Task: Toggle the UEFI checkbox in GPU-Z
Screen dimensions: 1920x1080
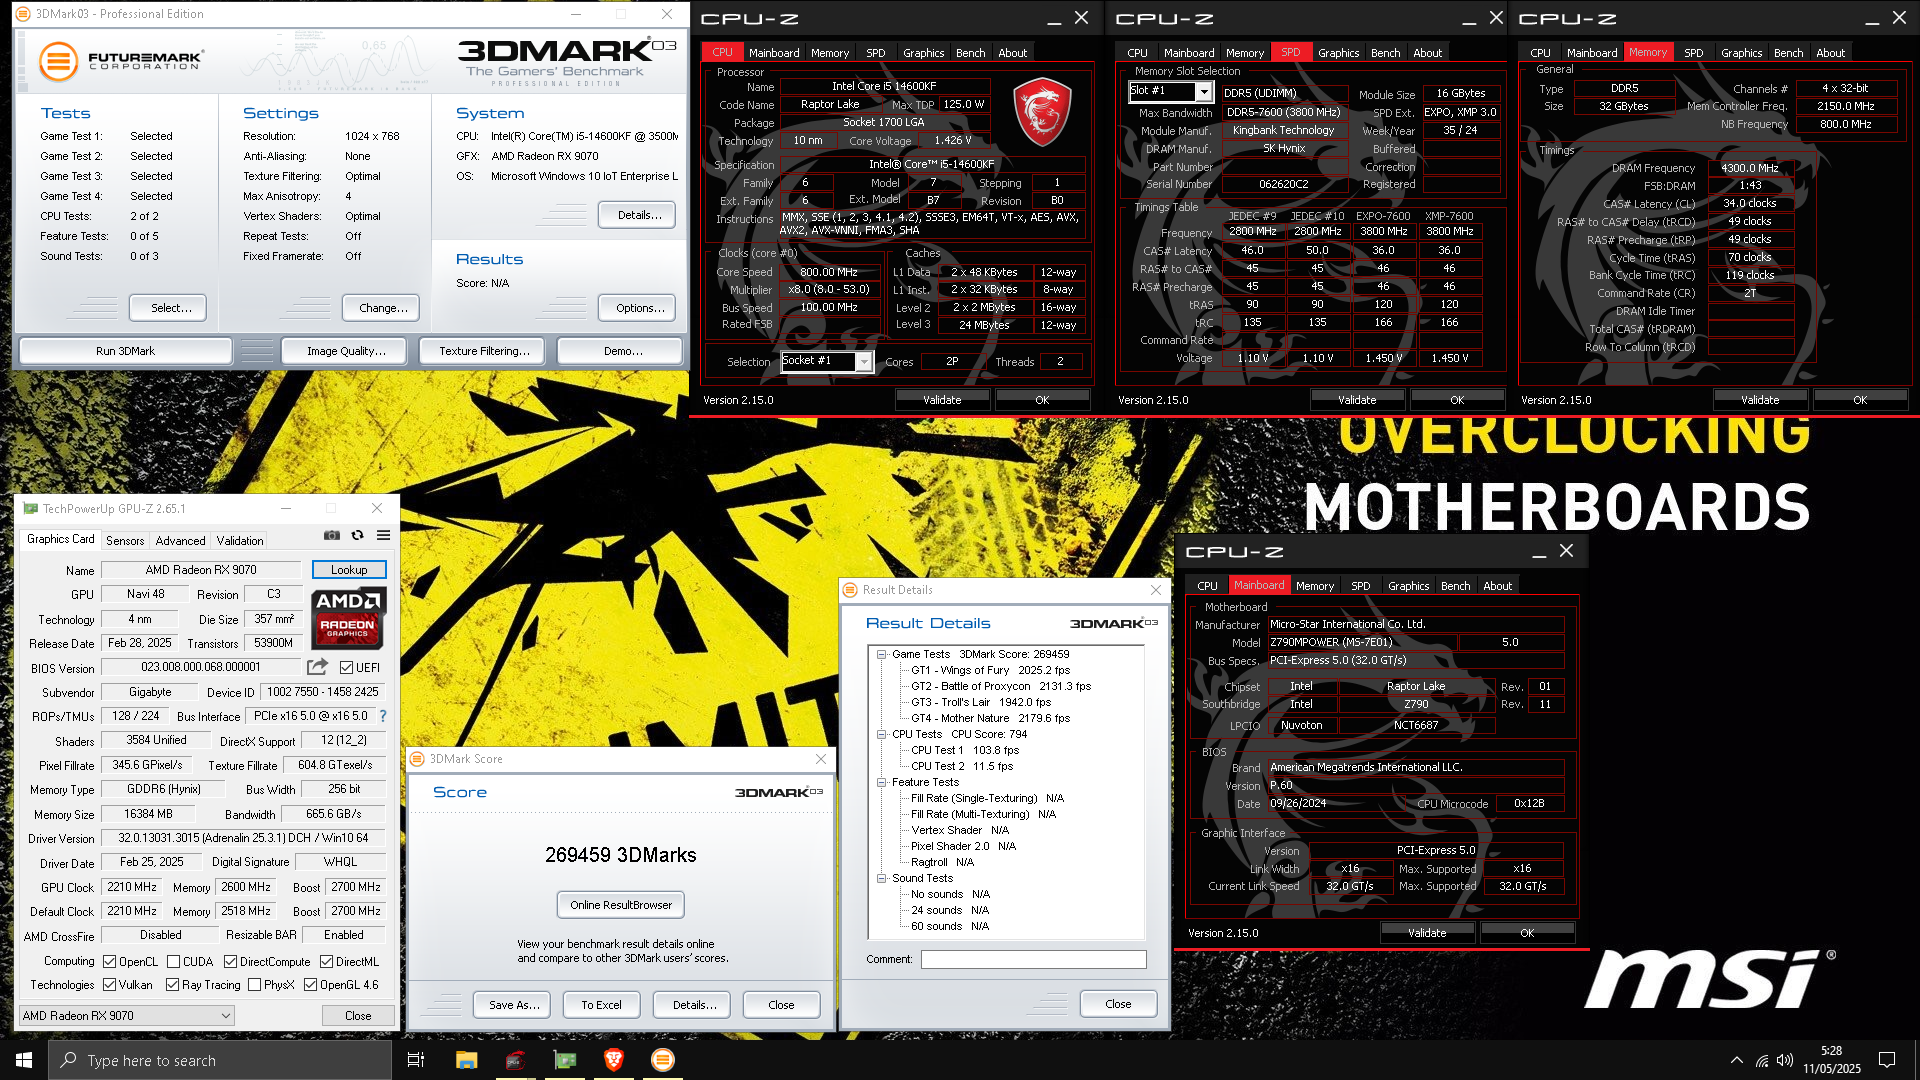Action: tap(346, 667)
